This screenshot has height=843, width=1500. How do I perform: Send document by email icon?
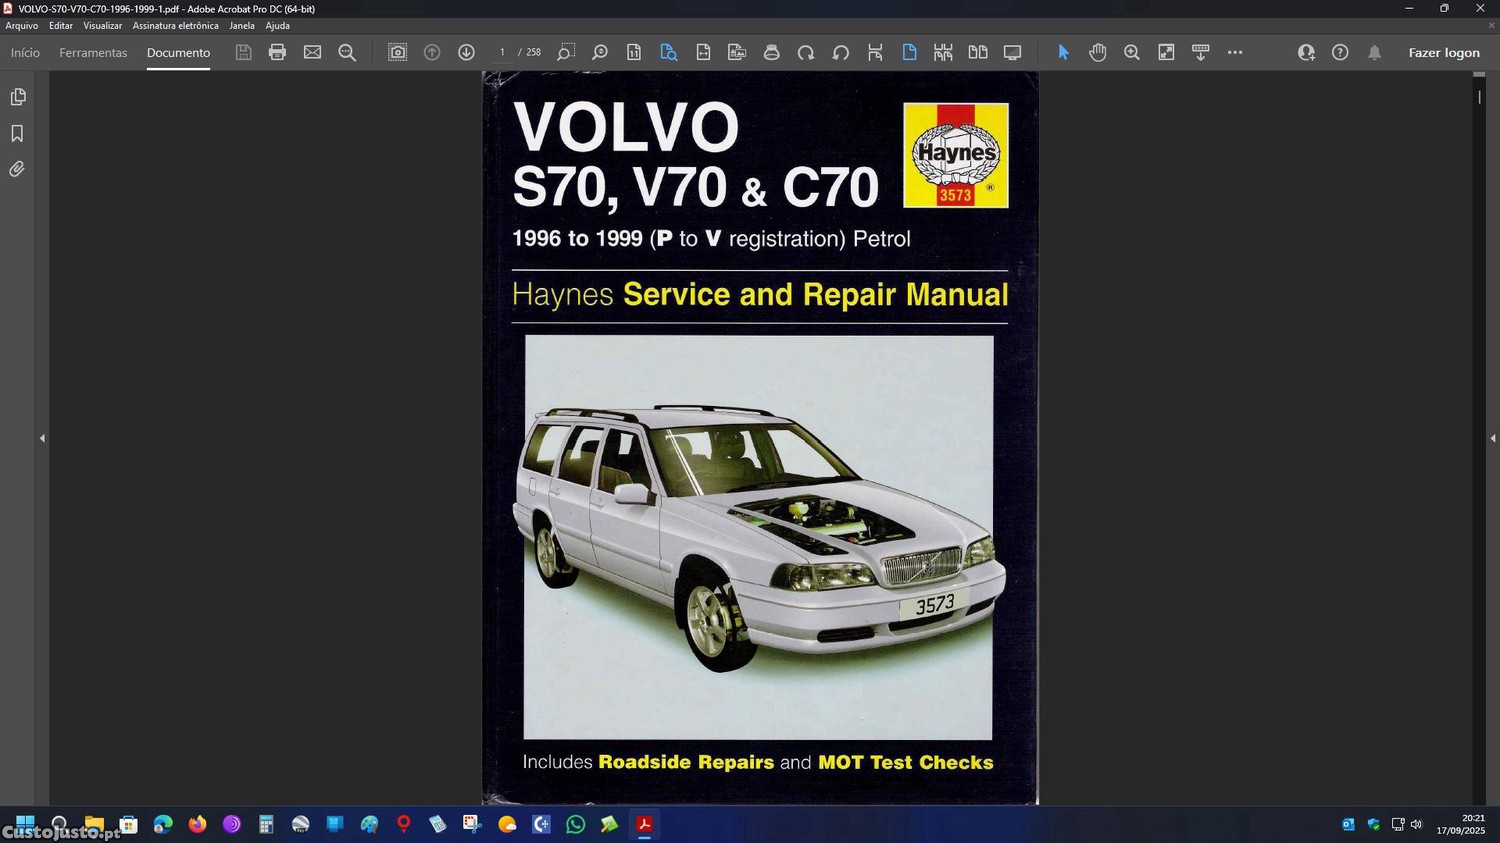click(312, 53)
